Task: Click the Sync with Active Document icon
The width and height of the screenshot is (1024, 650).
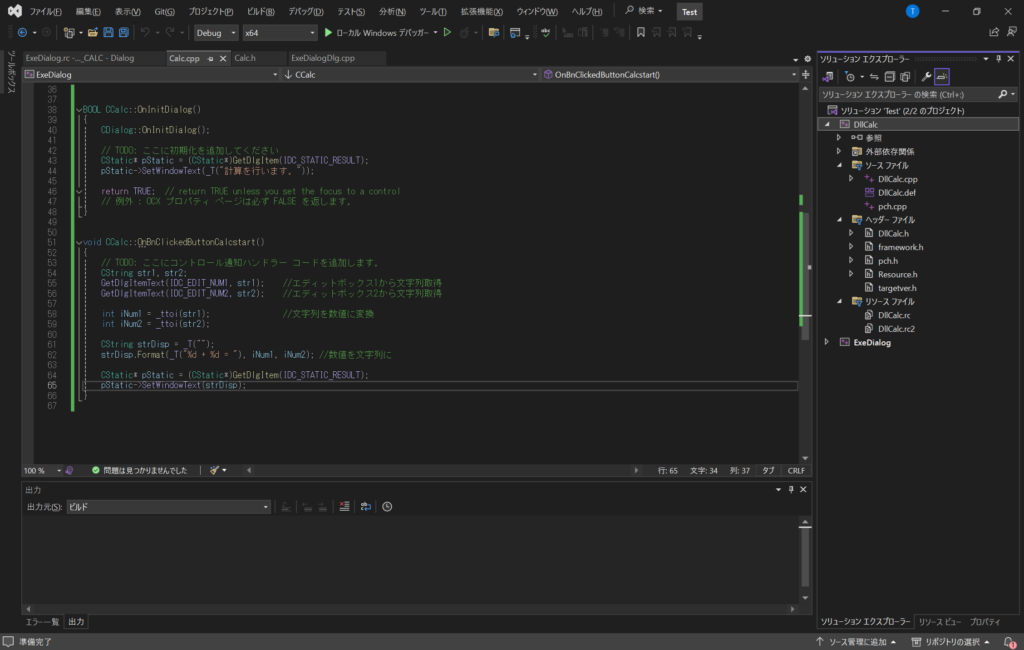Action: click(875, 76)
